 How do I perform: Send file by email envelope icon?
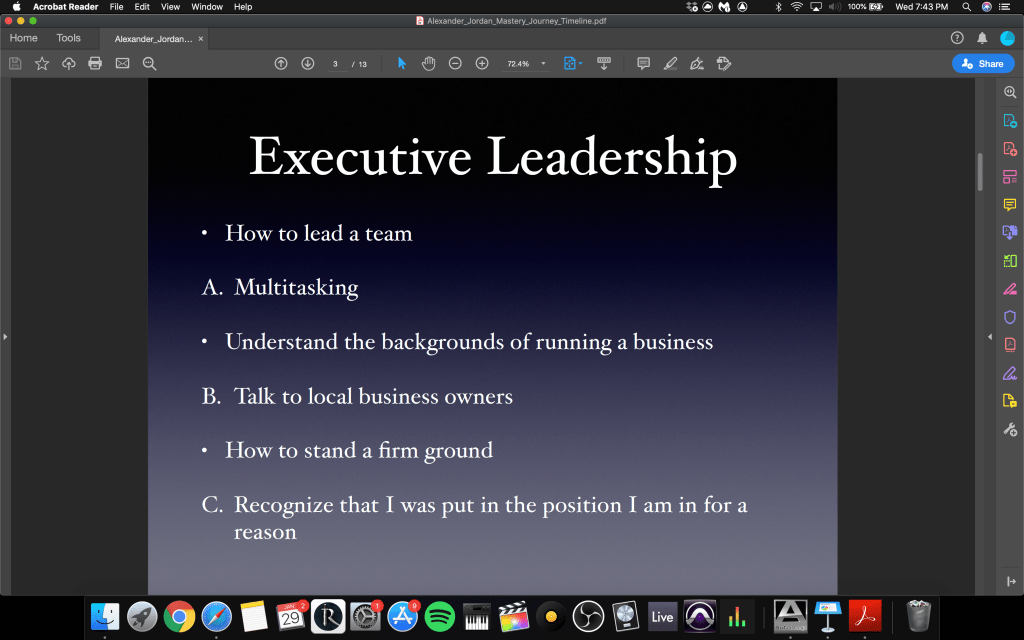tap(122, 63)
